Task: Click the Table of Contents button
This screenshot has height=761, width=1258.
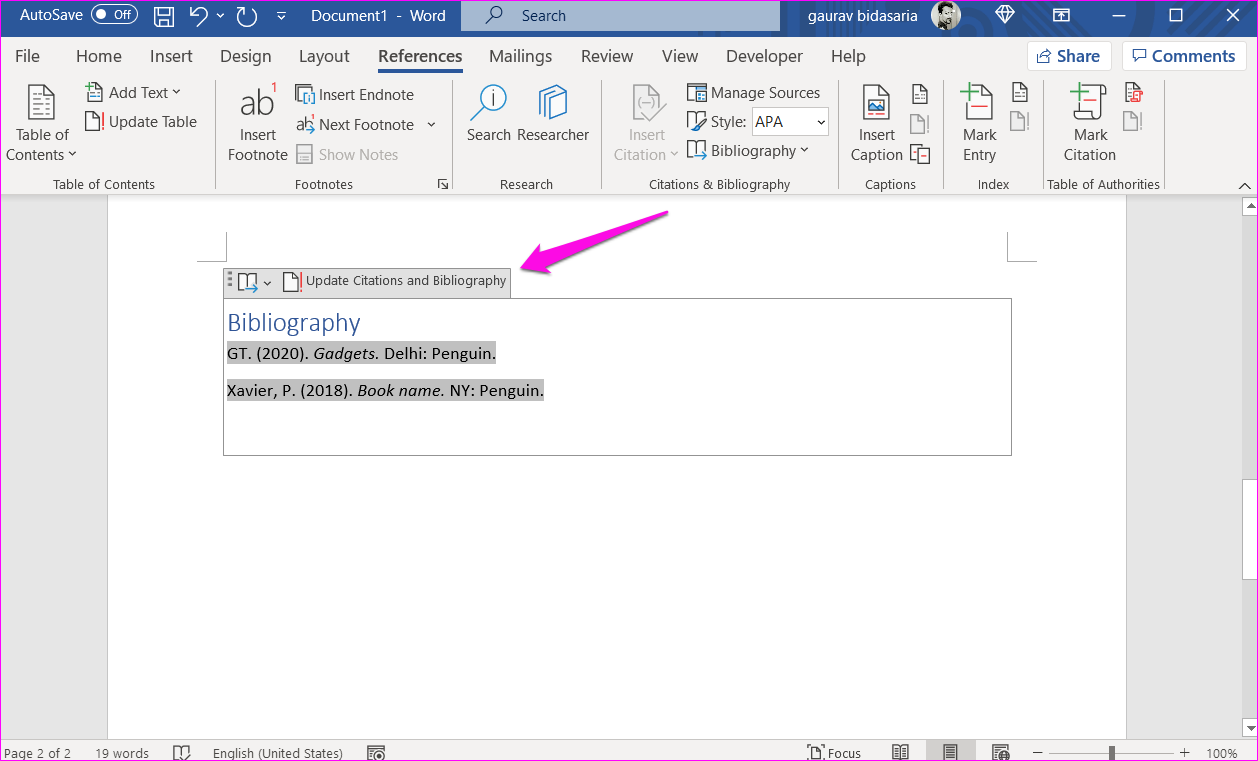Action: click(41, 124)
